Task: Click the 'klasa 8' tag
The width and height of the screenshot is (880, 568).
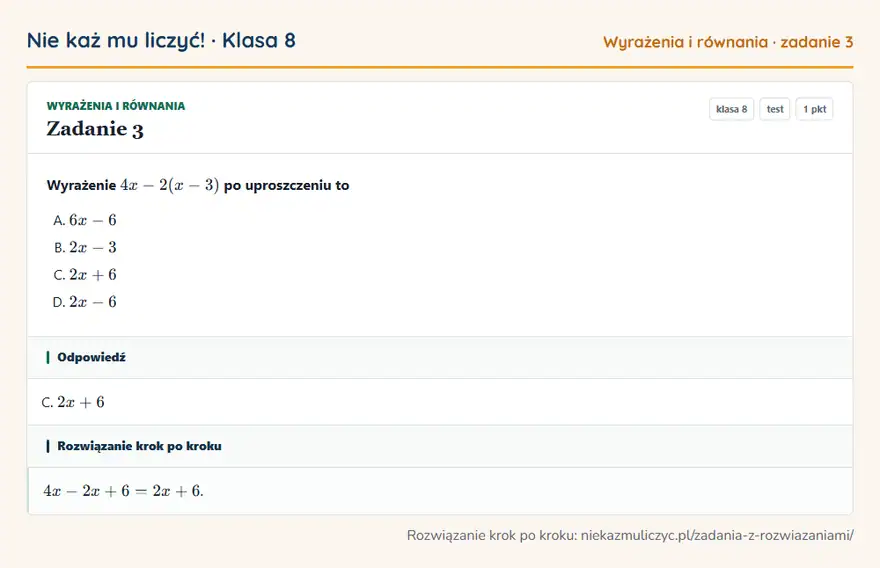Action: [x=731, y=109]
